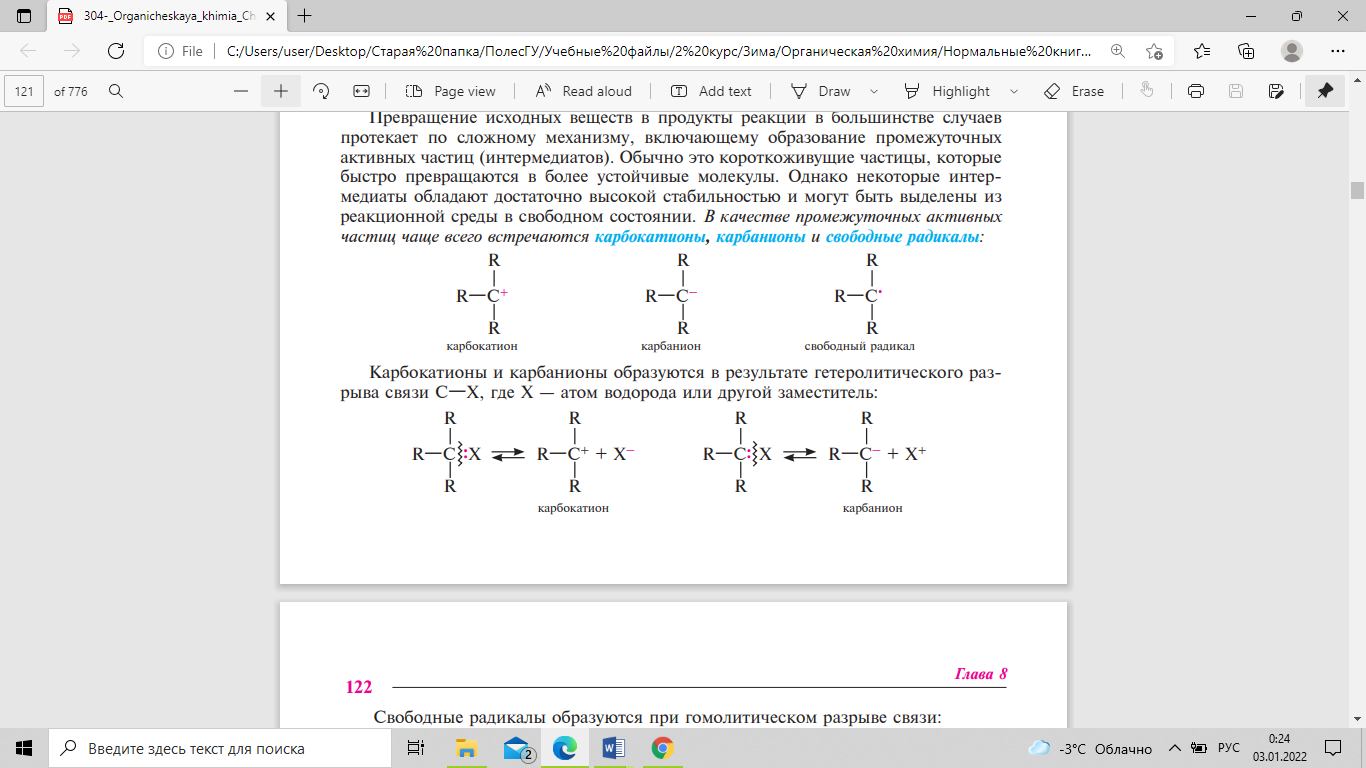The height and width of the screenshot is (768, 1366).
Task: Click the zoom magnifier in address bar
Action: [x=1117, y=51]
